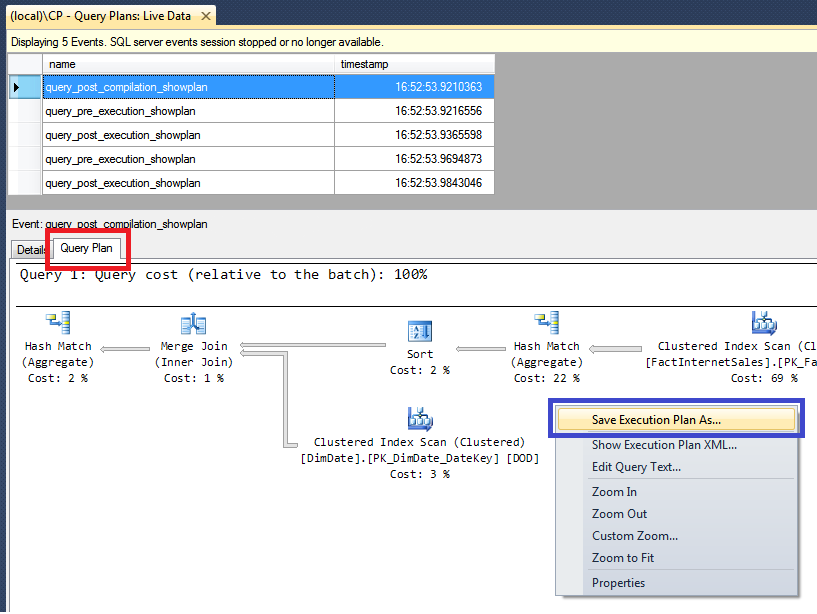This screenshot has width=817, height=614.
Task: Select the Hash Match icon costing 22%
Action: point(547,323)
